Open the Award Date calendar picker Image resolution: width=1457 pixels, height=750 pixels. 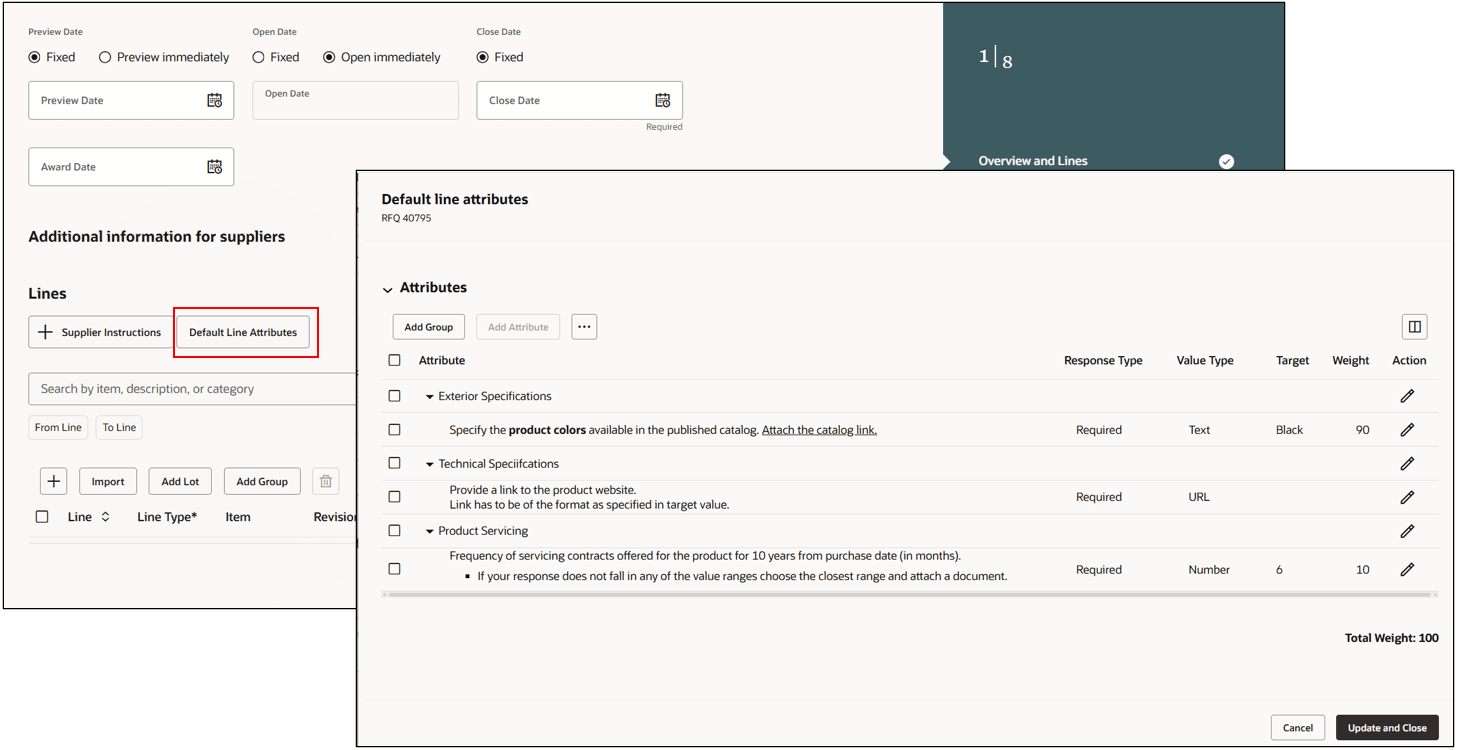coord(214,166)
